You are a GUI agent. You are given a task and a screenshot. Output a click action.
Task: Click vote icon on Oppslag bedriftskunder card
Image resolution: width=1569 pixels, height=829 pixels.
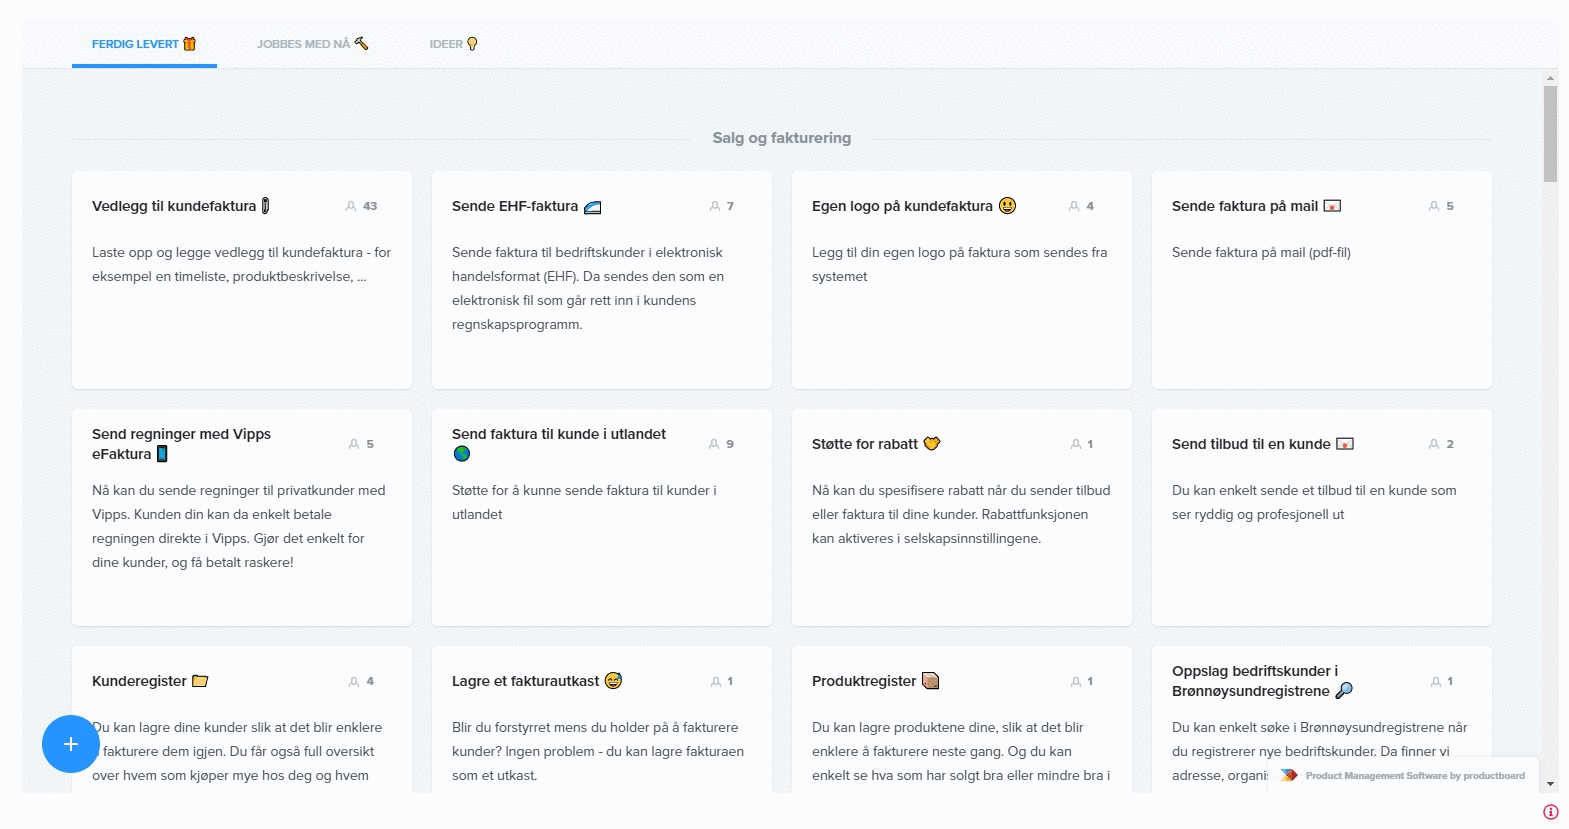tap(1436, 682)
